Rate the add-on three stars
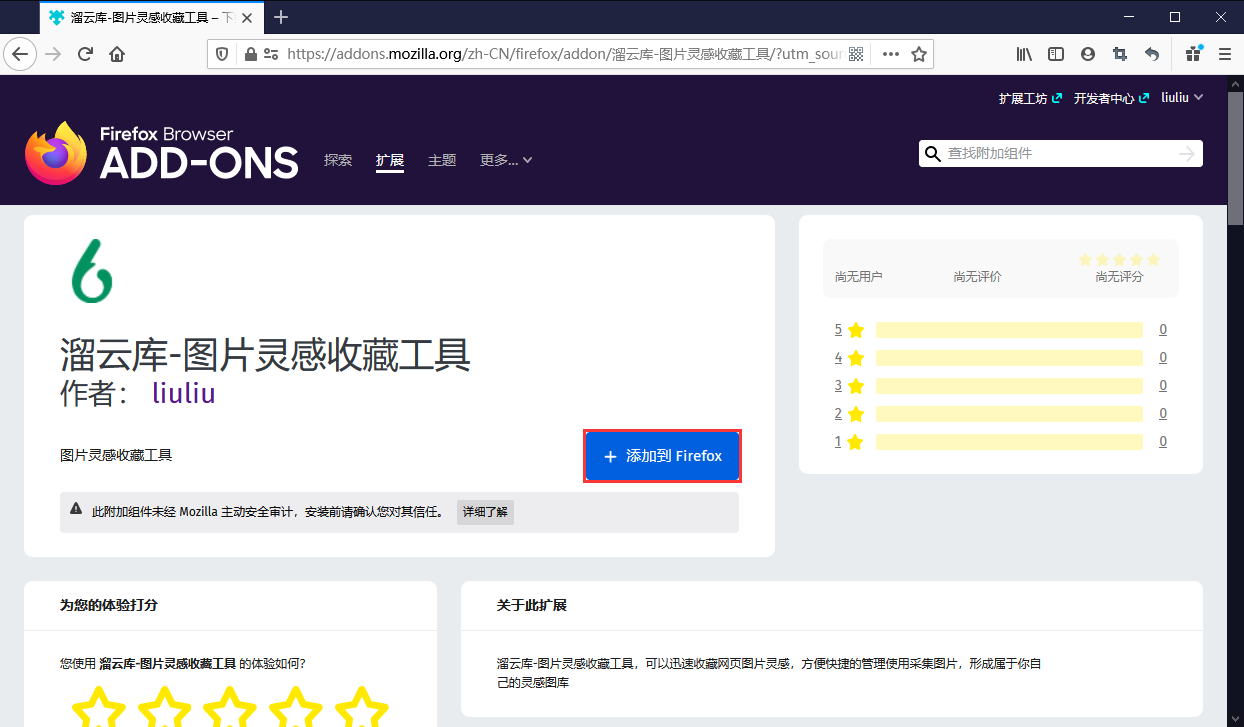1244x727 pixels. pos(230,708)
